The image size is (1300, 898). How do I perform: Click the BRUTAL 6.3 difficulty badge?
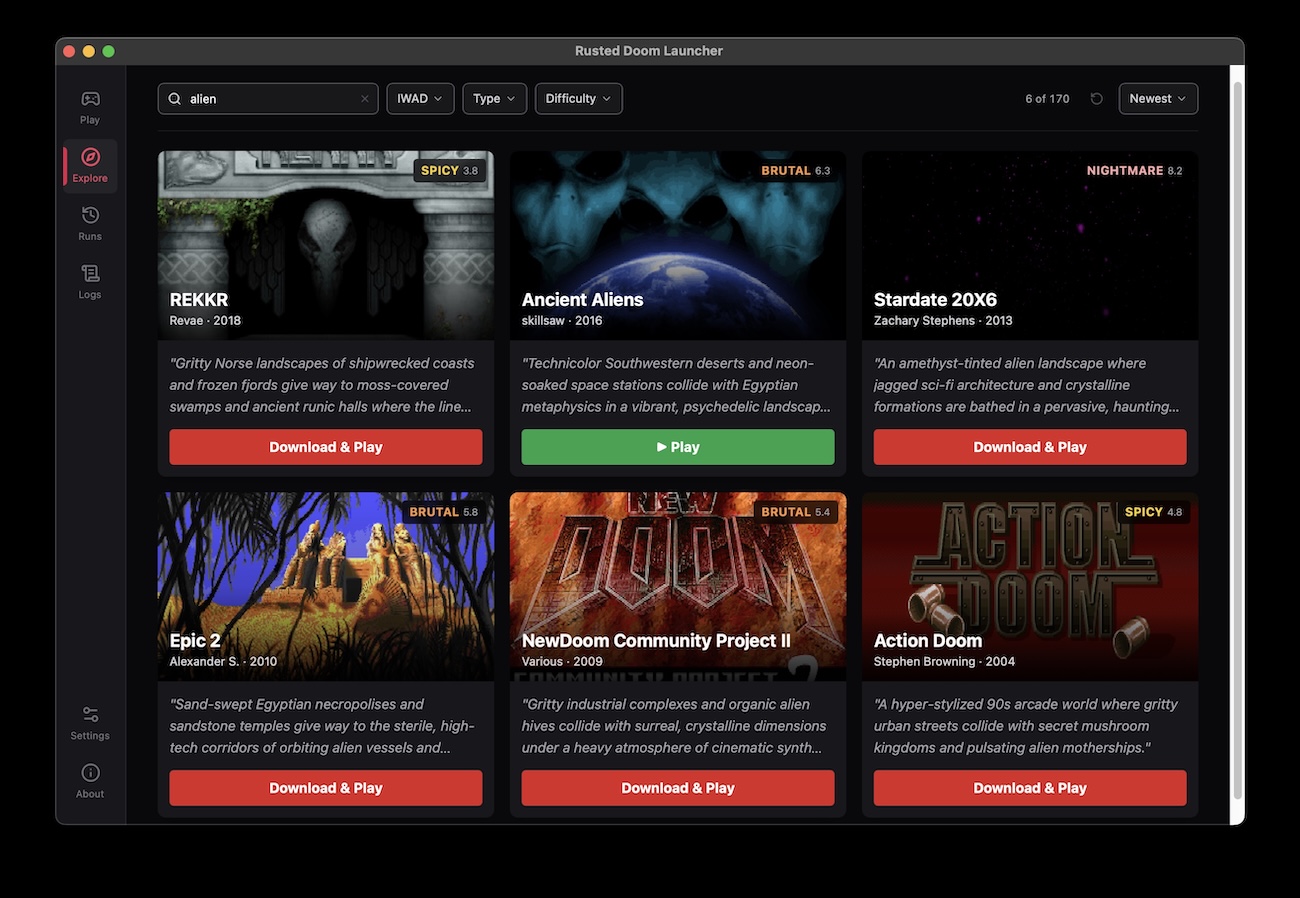(x=796, y=171)
